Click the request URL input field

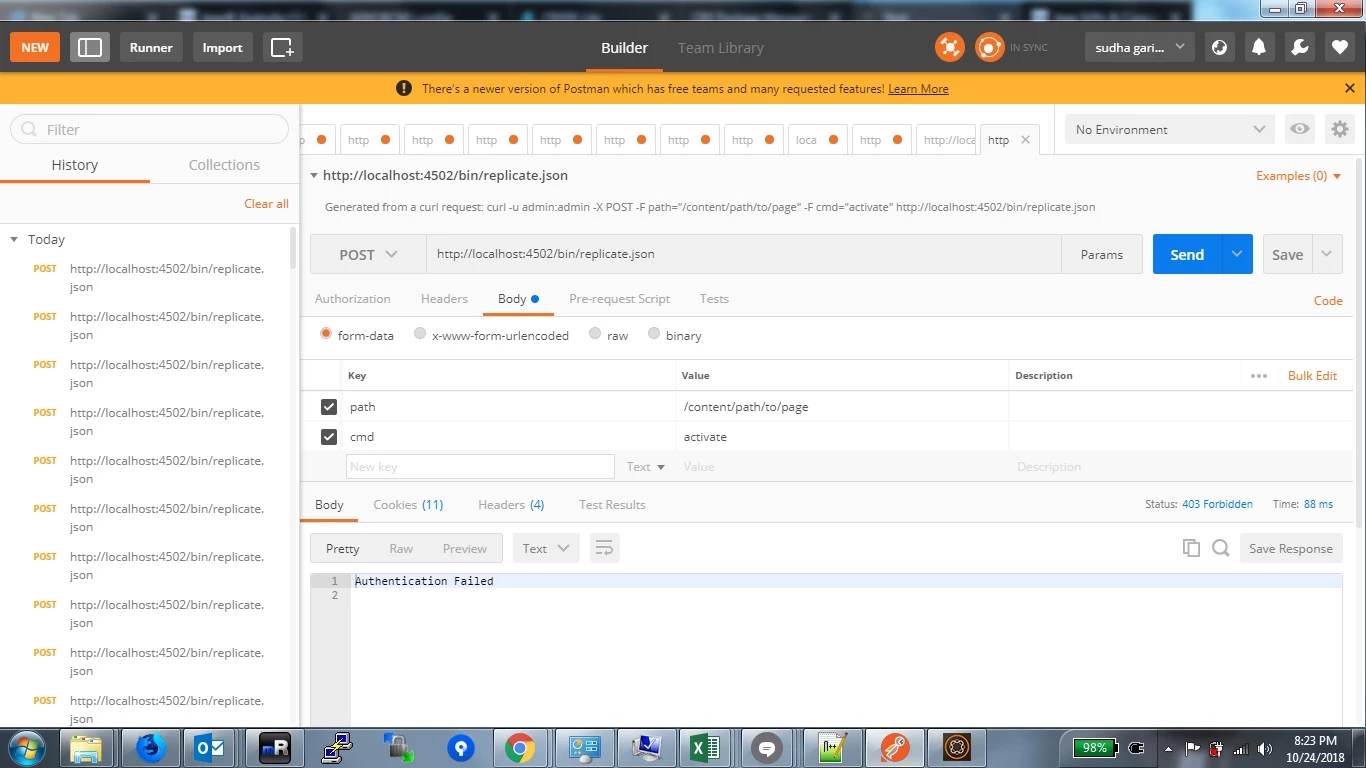point(743,254)
